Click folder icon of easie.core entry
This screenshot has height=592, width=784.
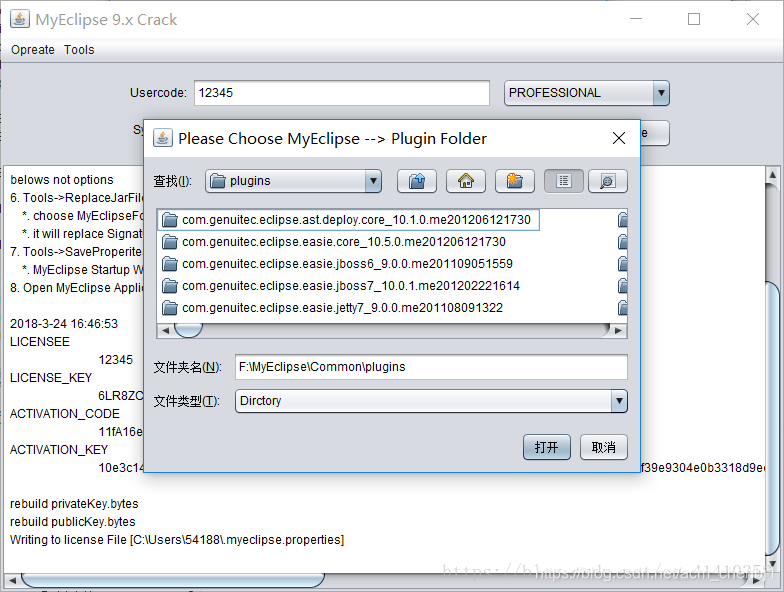pos(170,242)
